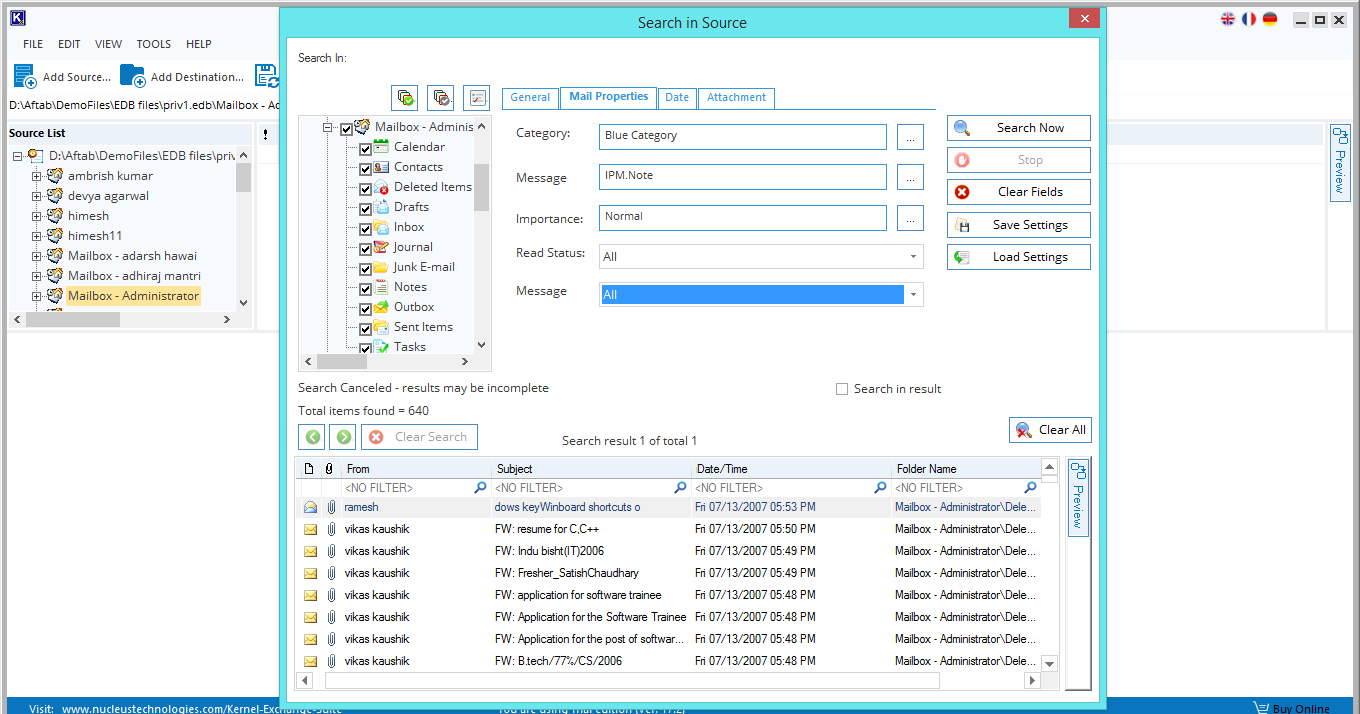Switch to the Attachment tab
Screen dimensions: 1360x714
point(736,98)
